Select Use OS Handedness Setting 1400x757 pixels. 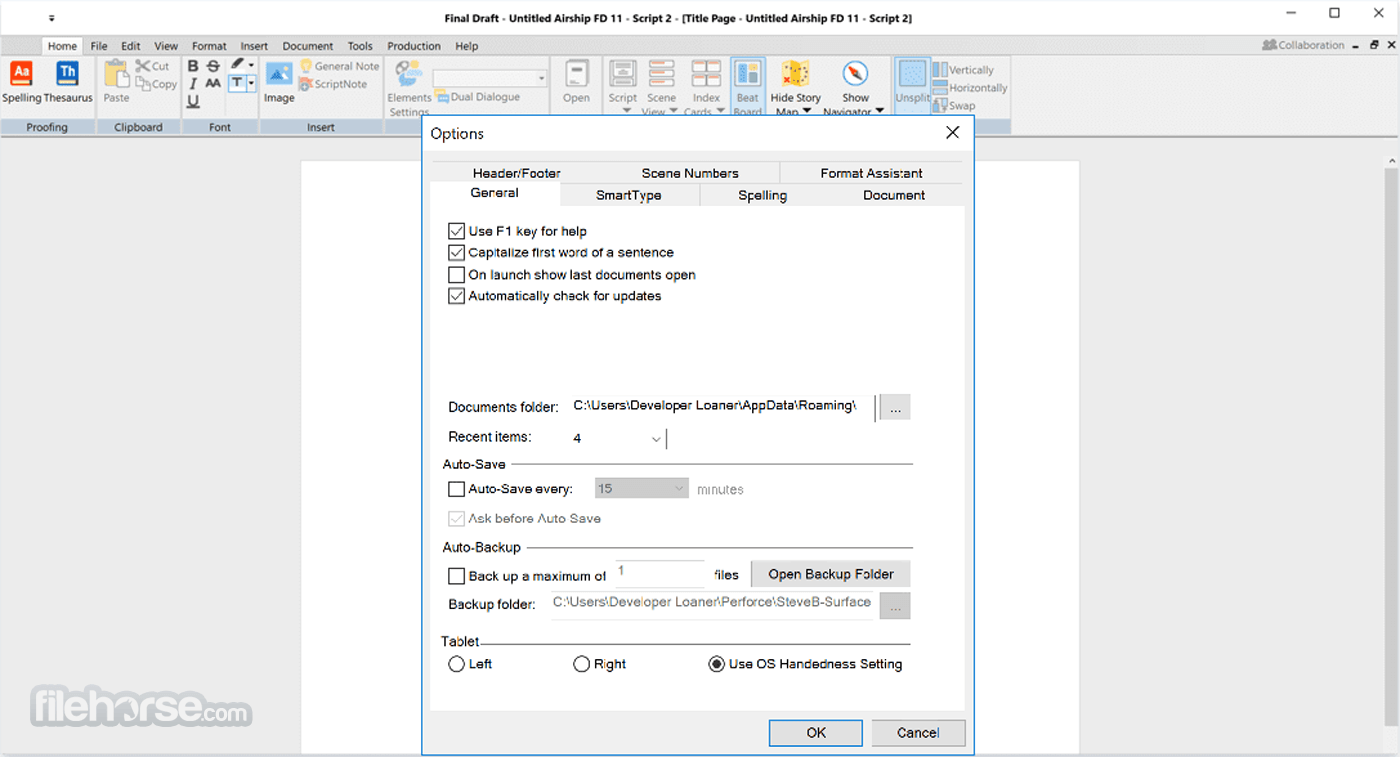716,664
